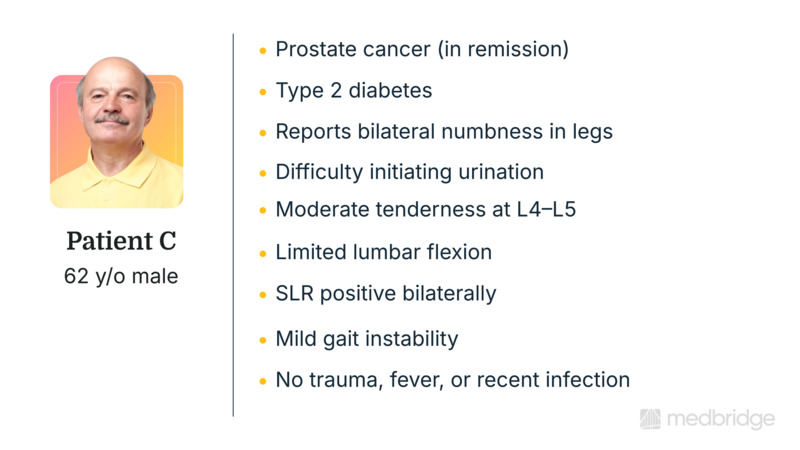Select Moderate tenderness at L4–L5 line
The height and width of the screenshot is (450, 800).
pyautogui.click(x=426, y=210)
